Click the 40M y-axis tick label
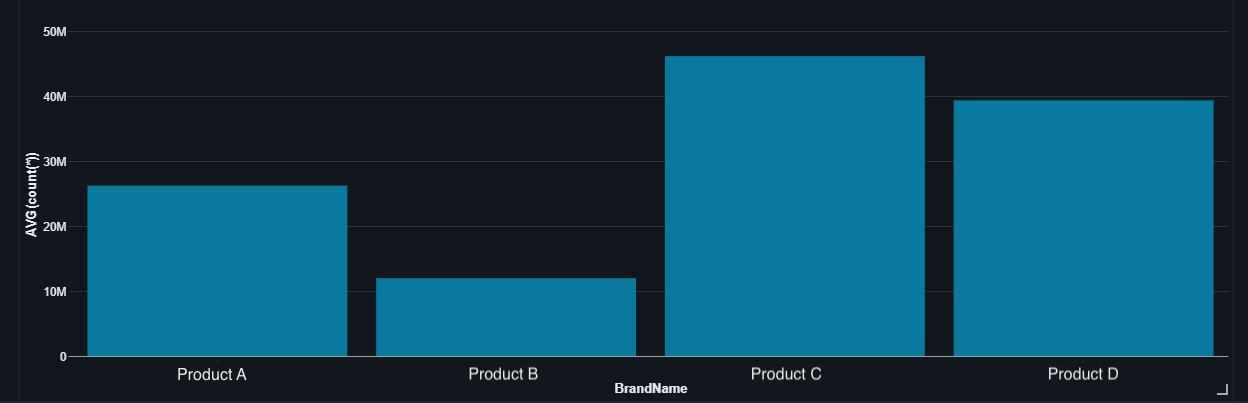 tap(55, 97)
